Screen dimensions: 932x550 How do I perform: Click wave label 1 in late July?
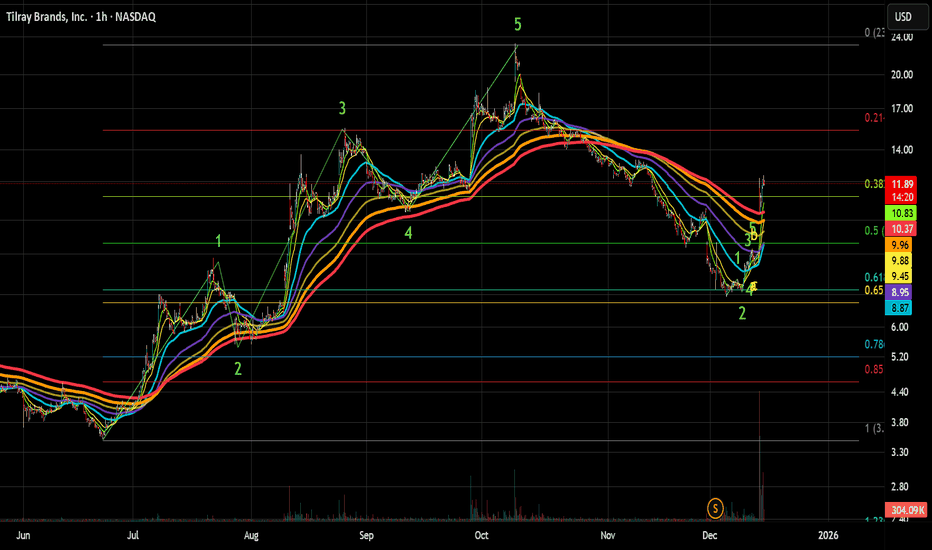point(218,241)
